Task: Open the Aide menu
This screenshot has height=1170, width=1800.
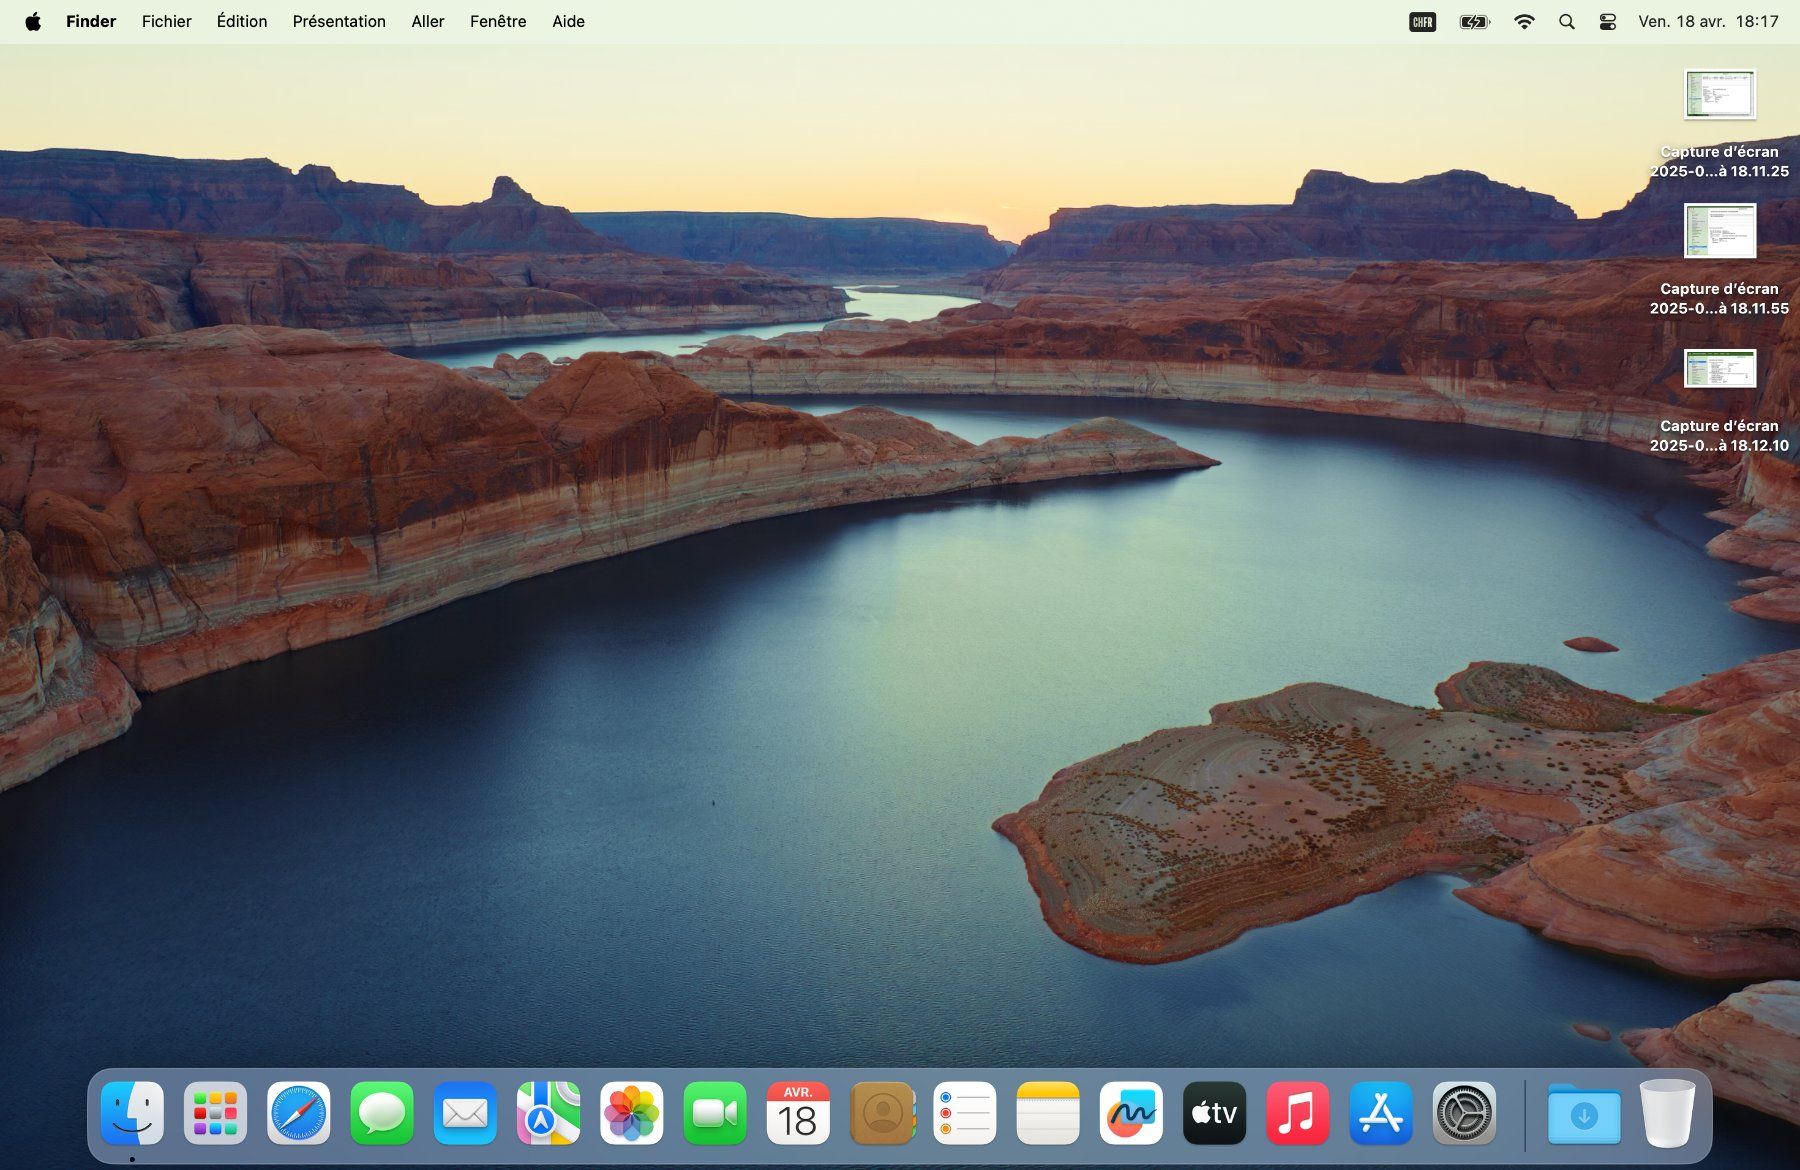Action: (568, 21)
